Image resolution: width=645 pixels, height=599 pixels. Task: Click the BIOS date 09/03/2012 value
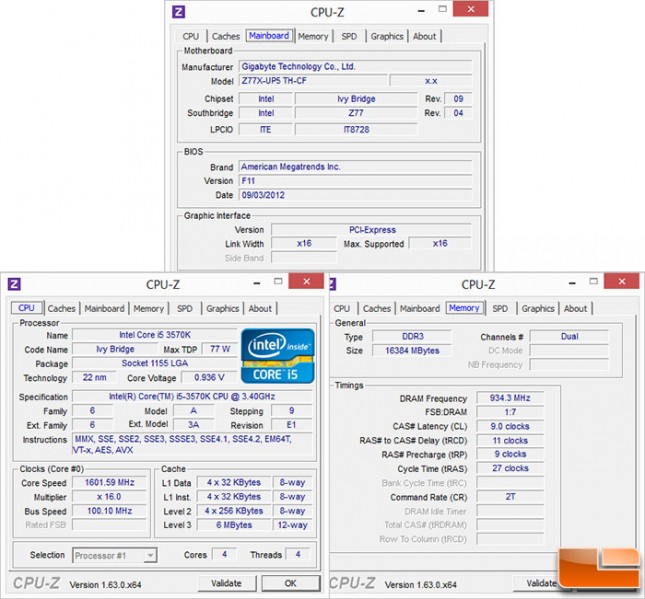(355, 195)
